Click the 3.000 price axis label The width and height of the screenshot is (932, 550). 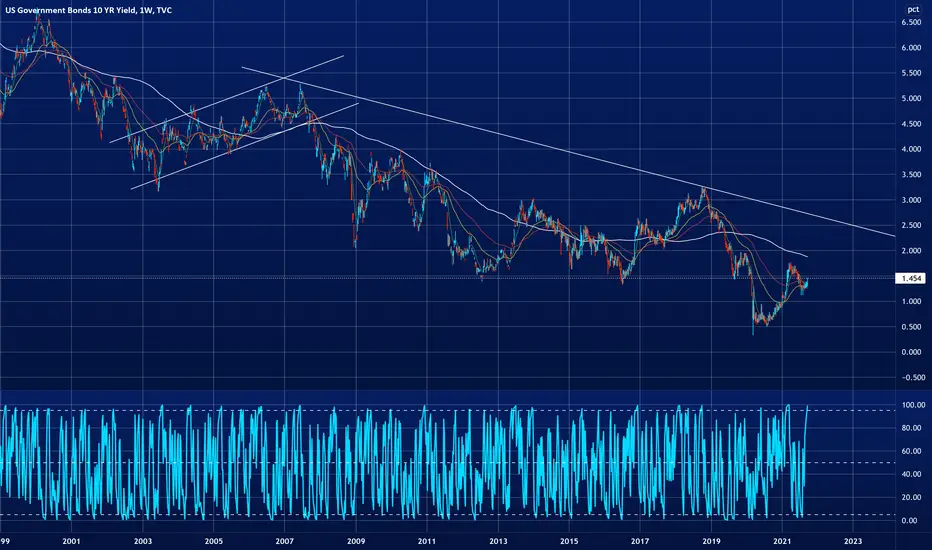pos(911,200)
